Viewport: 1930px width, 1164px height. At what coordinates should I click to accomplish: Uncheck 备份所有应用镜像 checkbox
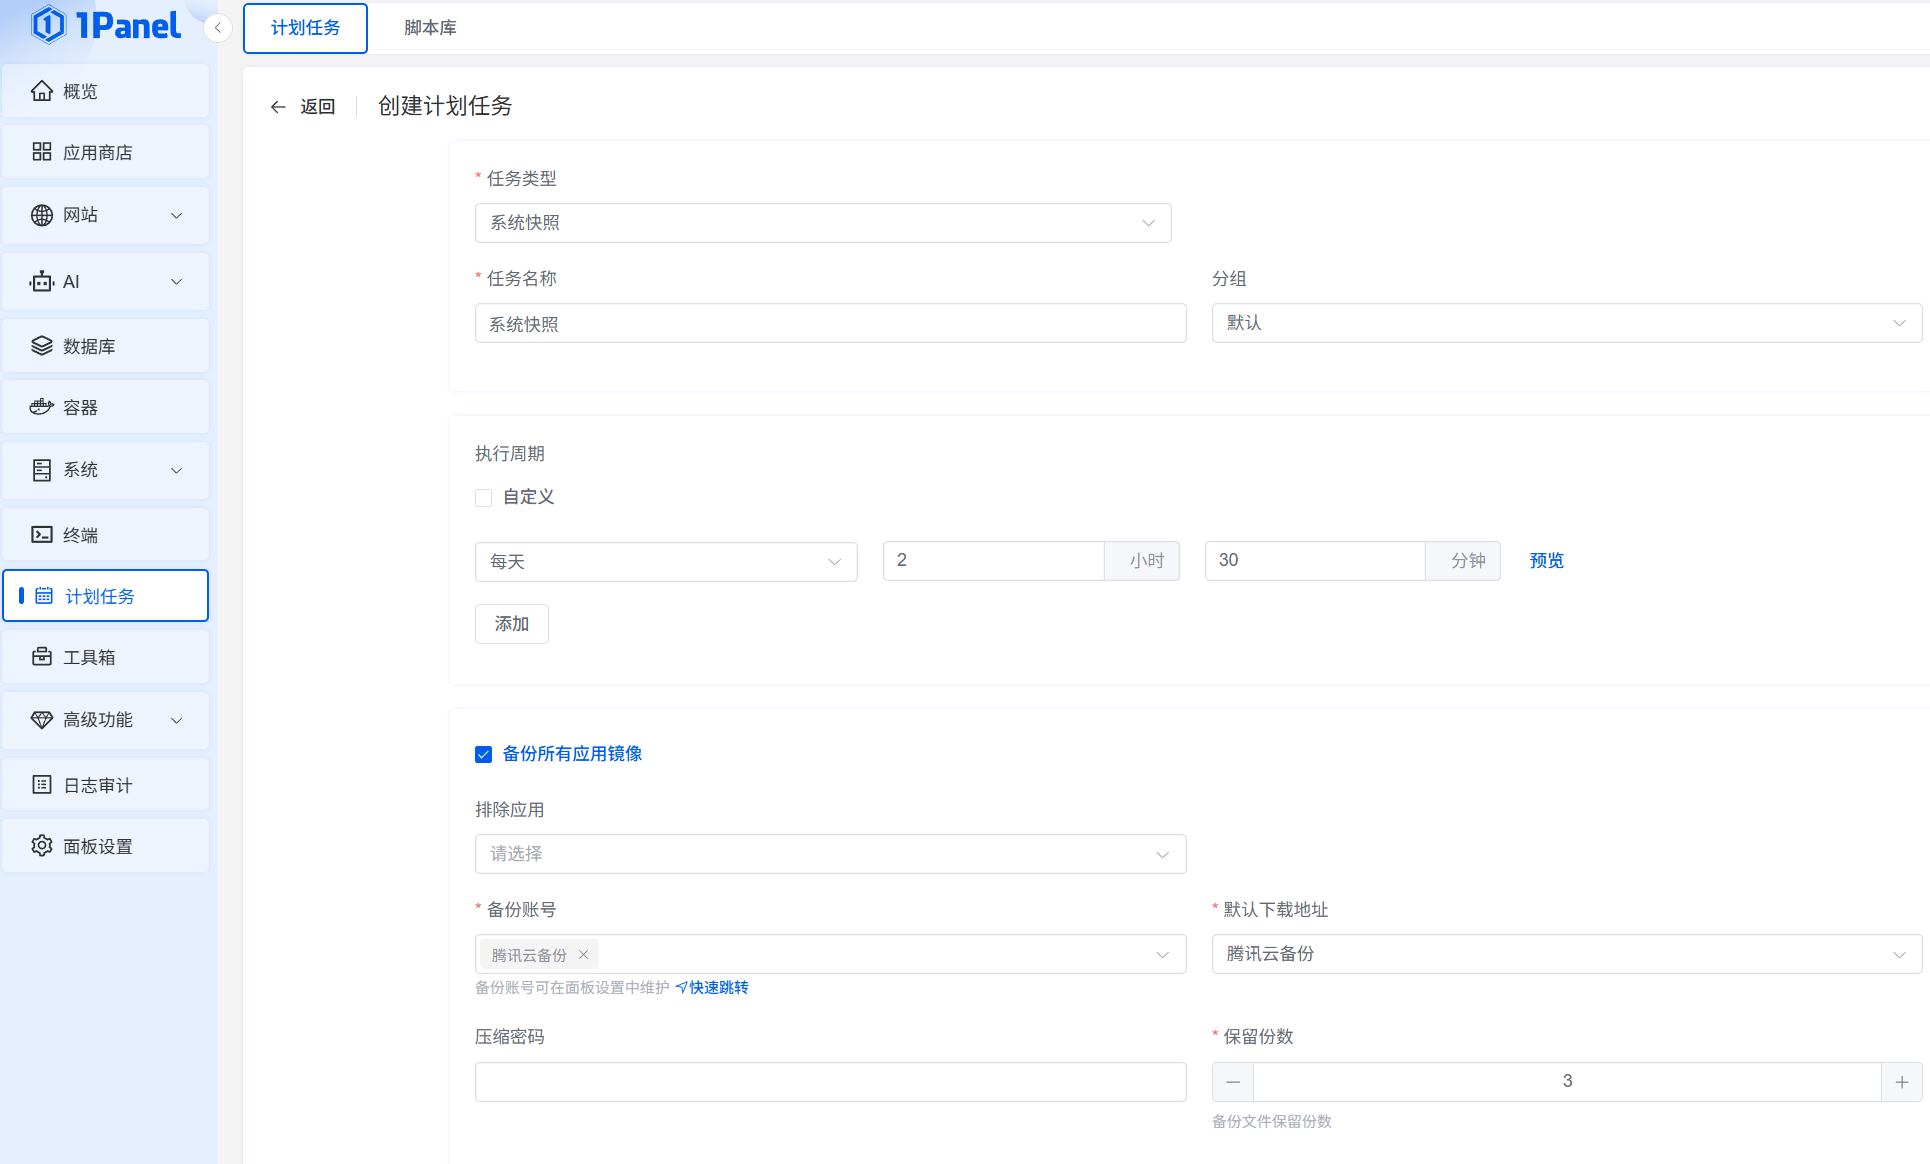coord(484,754)
